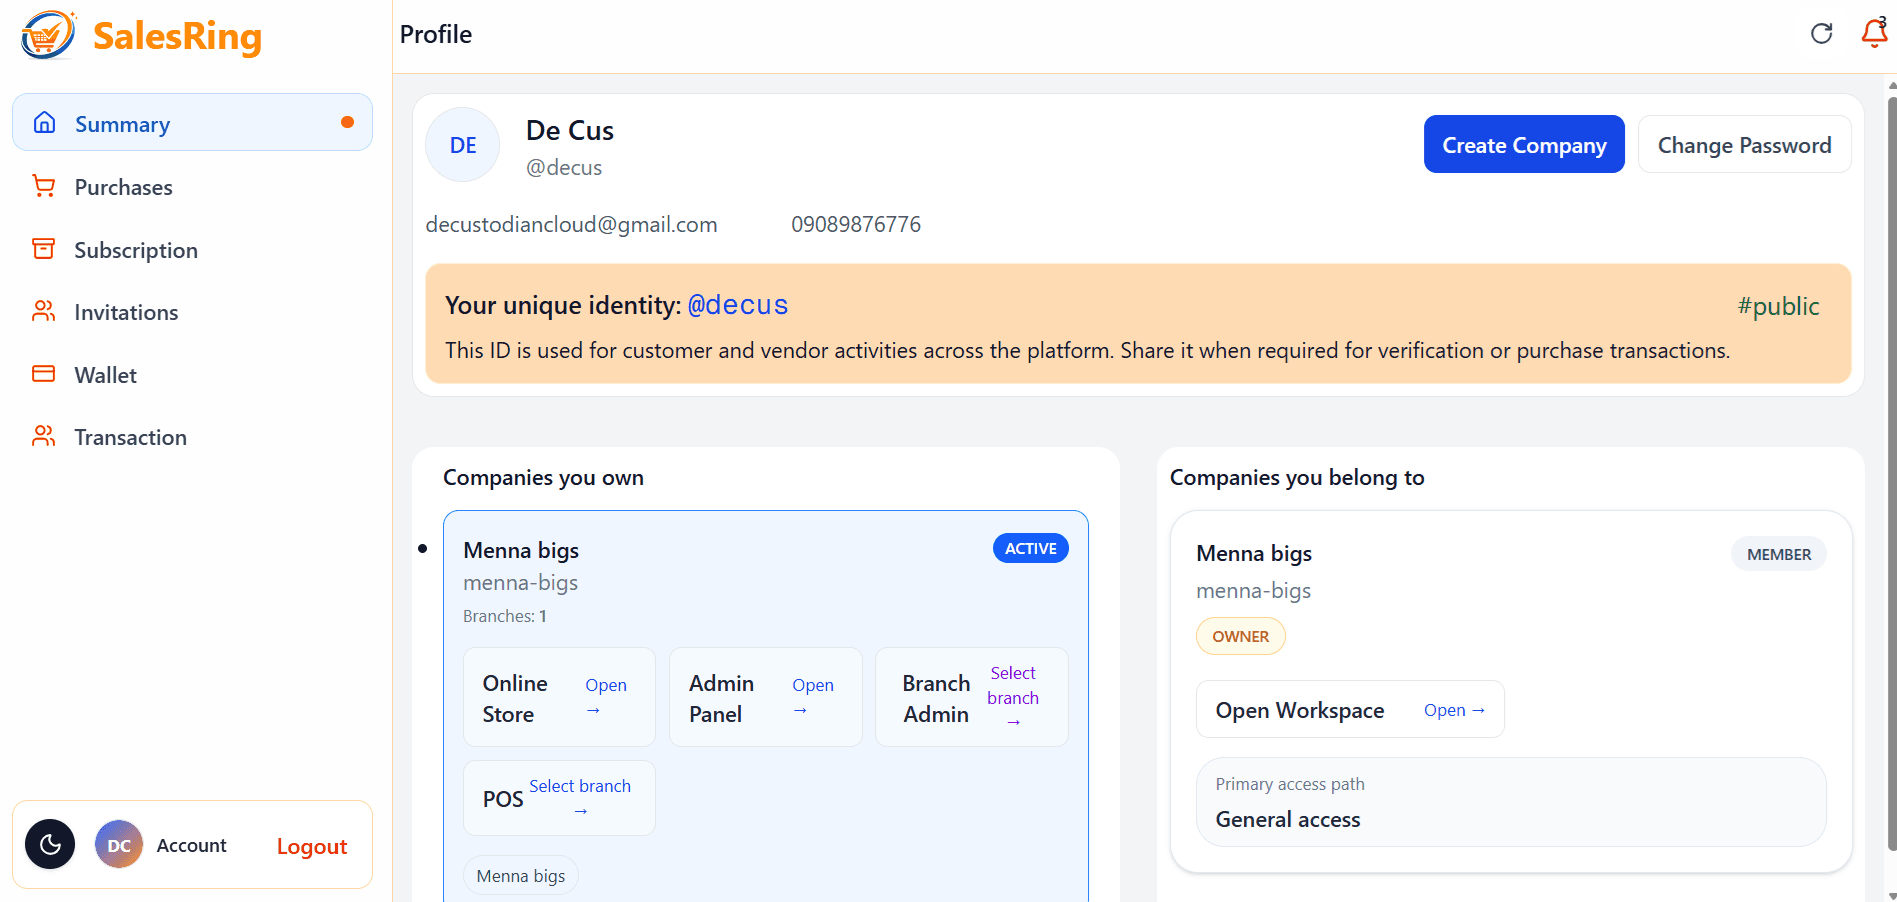Open the Online Store link
Viewport: 1897px width, 902px height.
(x=605, y=697)
